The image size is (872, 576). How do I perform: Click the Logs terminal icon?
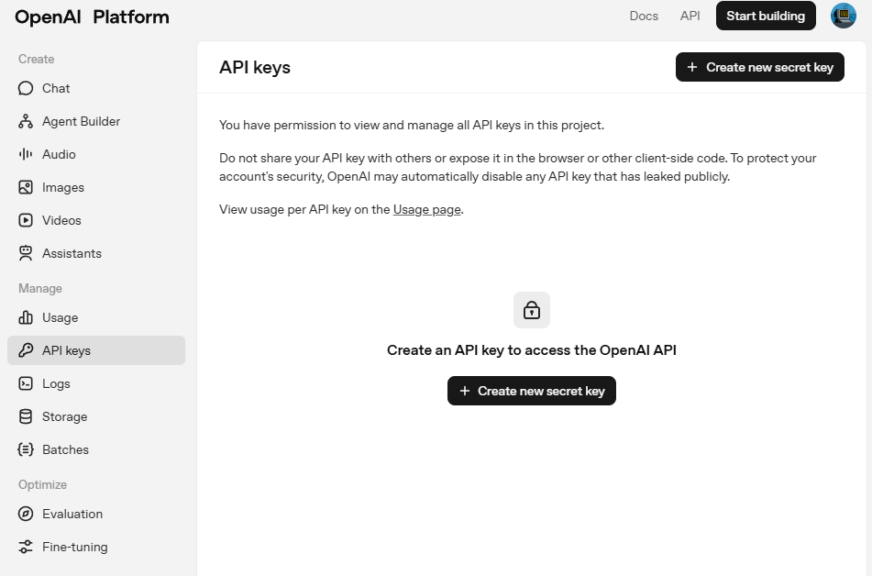point(26,384)
